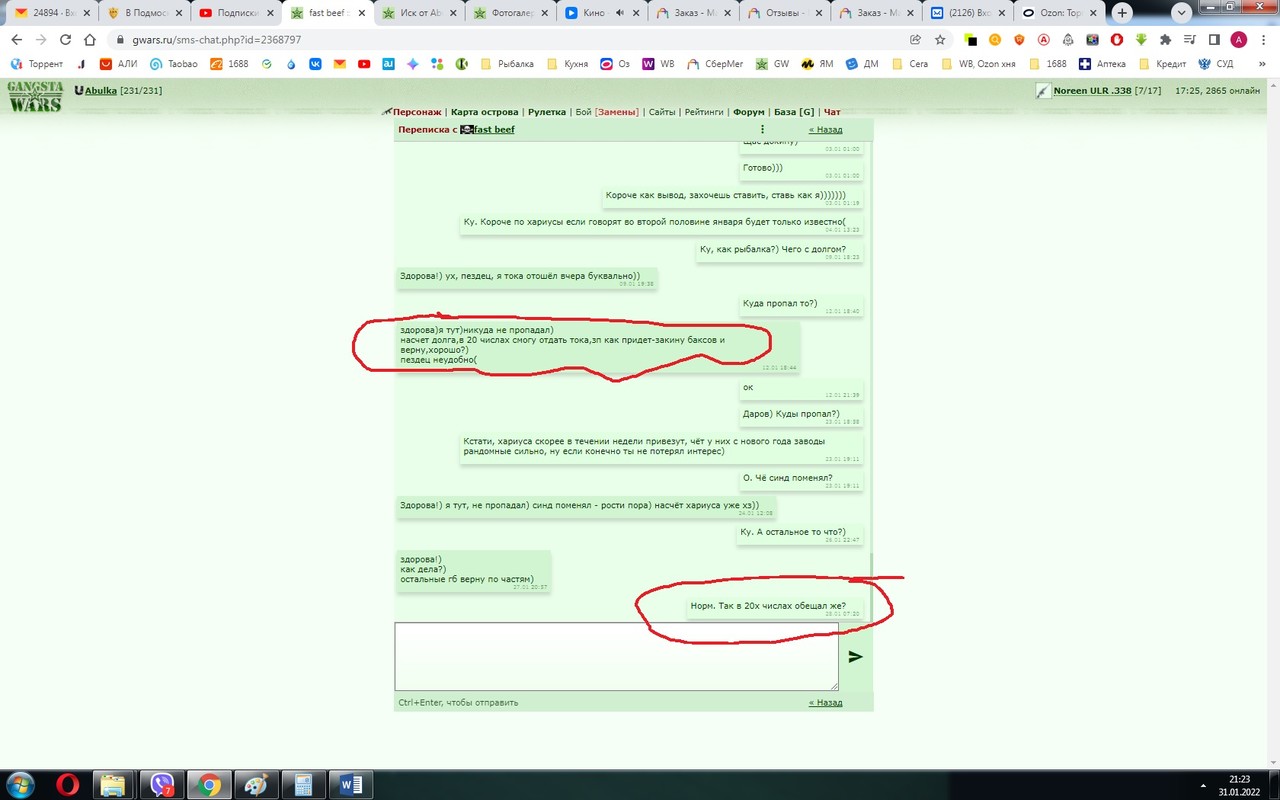Open the YouTube bookmark icon
1280x800 pixels.
364,64
